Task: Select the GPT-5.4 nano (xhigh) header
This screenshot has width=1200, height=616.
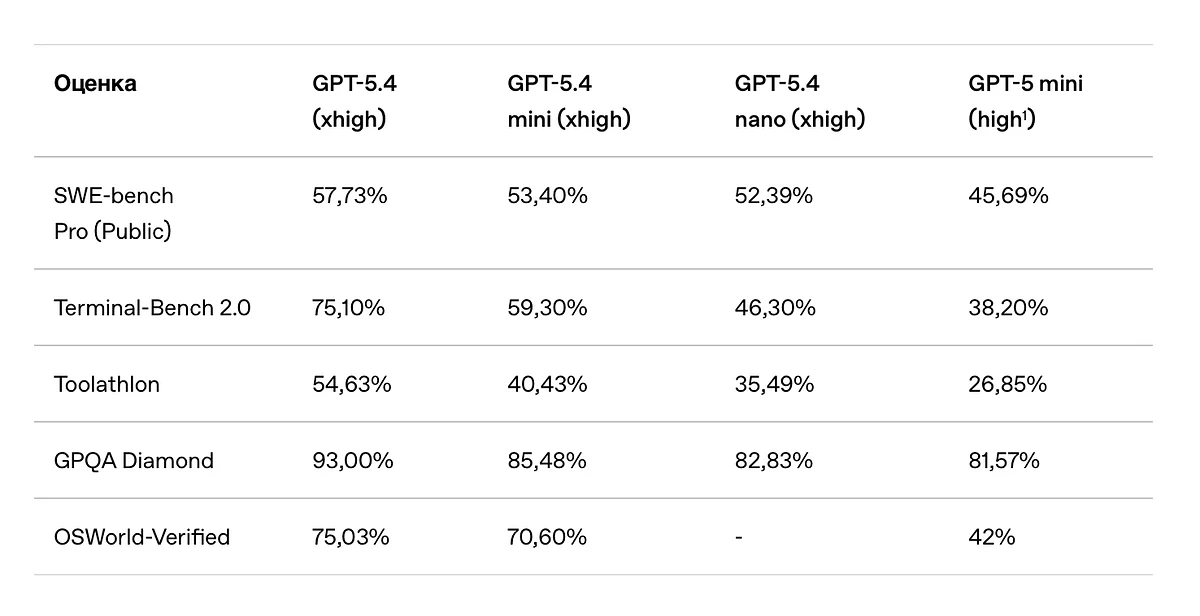Action: [798, 101]
